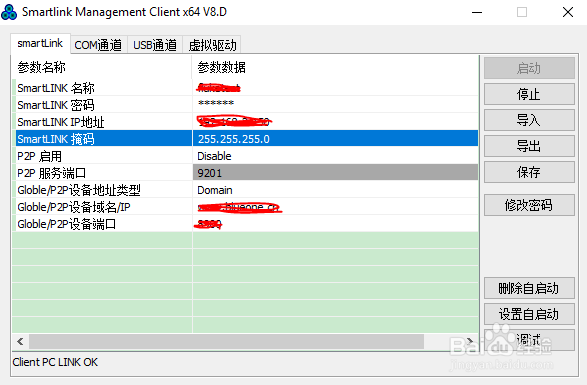Select the P2P 服务端口 row
The height and width of the screenshot is (385, 587).
coord(245,173)
